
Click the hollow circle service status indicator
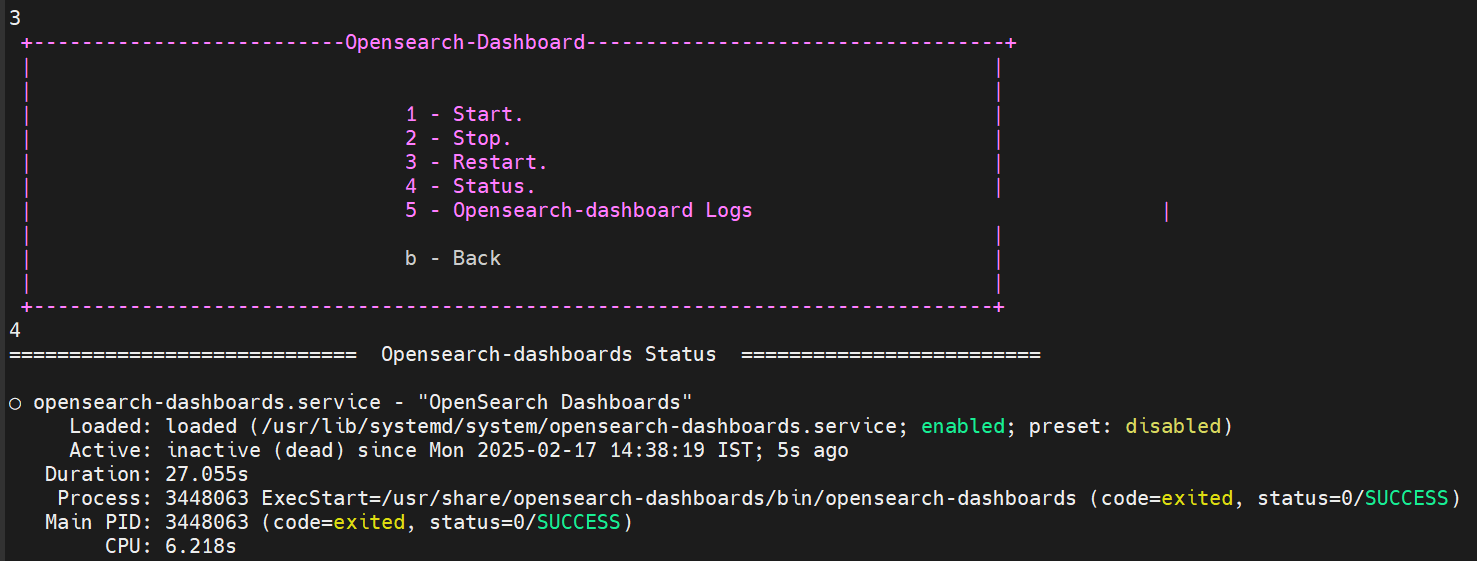tap(15, 403)
